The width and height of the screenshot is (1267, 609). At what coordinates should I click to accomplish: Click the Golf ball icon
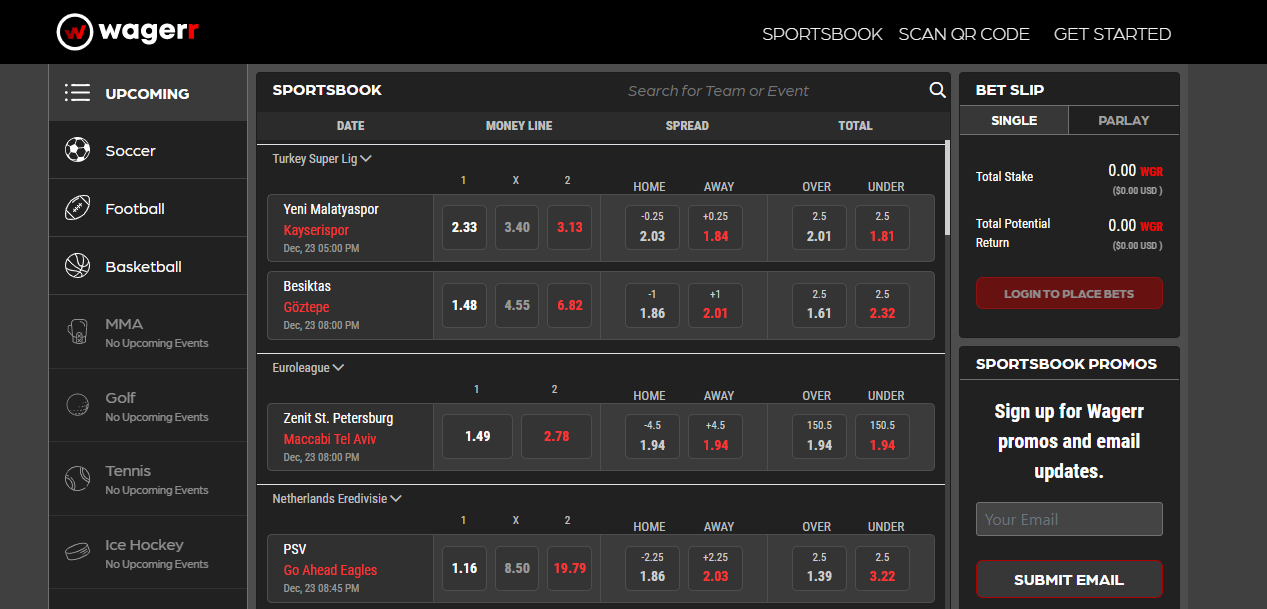(77, 405)
